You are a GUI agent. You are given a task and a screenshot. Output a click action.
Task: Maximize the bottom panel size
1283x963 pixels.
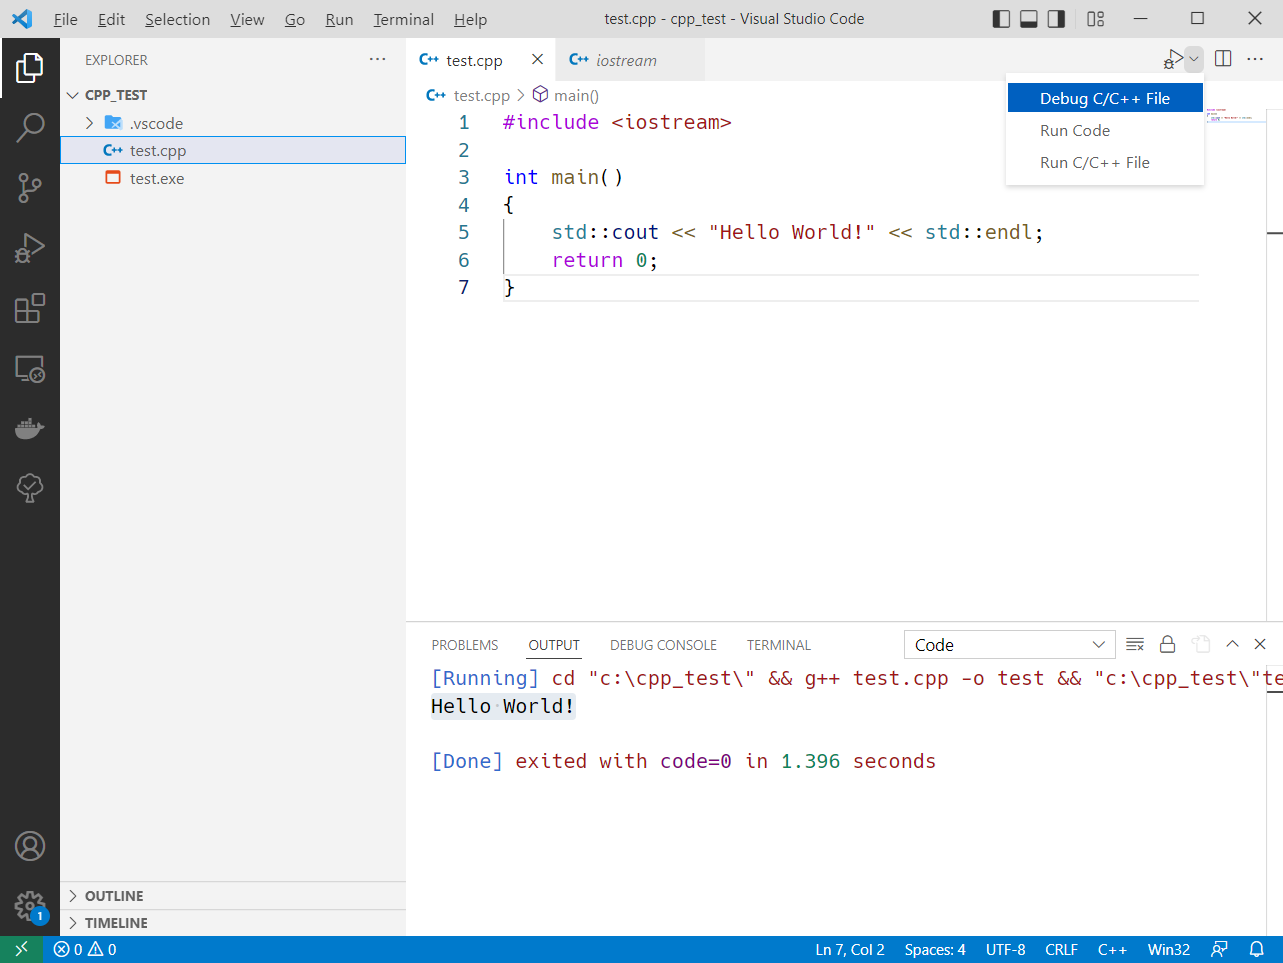click(1232, 645)
